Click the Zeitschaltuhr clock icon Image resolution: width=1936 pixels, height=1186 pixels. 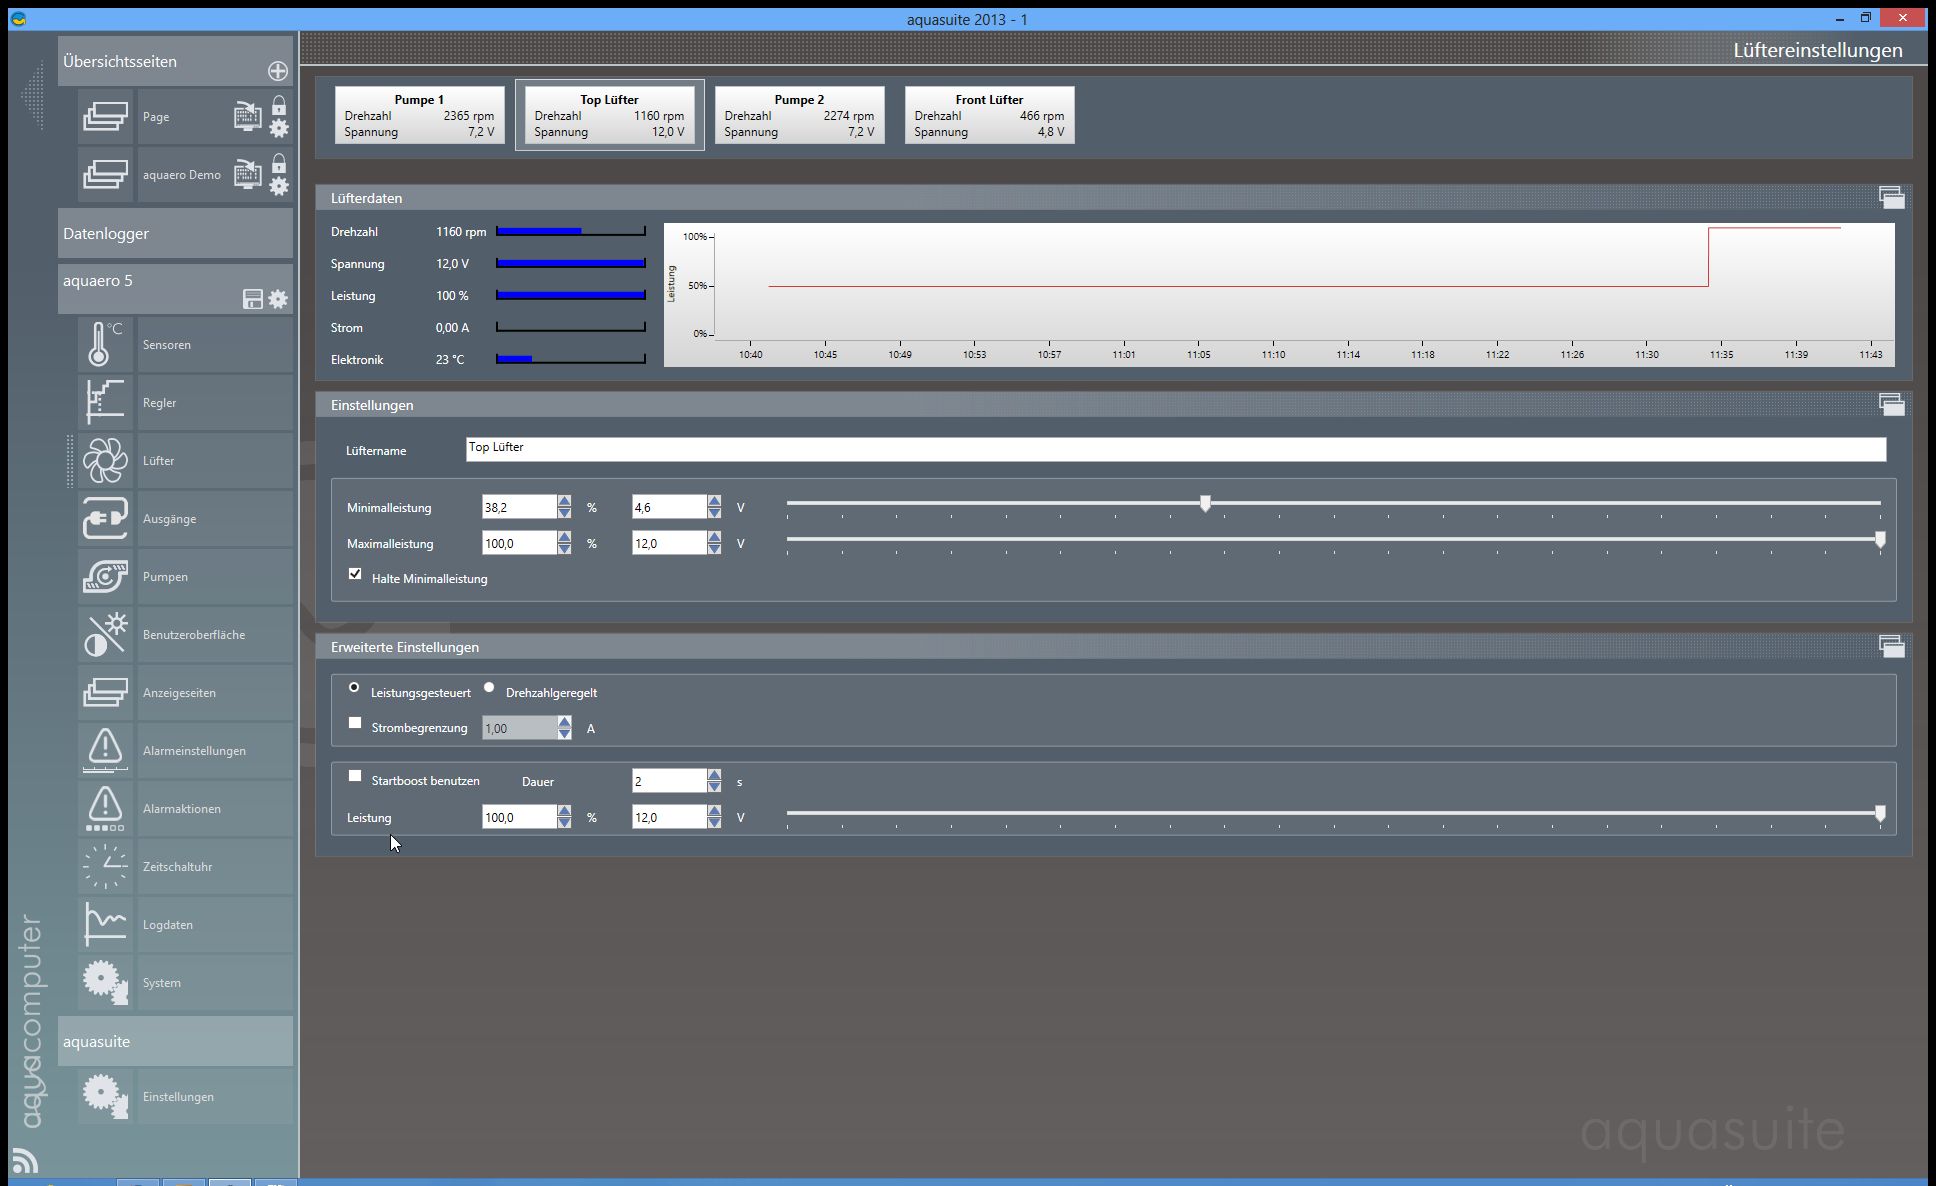(104, 866)
